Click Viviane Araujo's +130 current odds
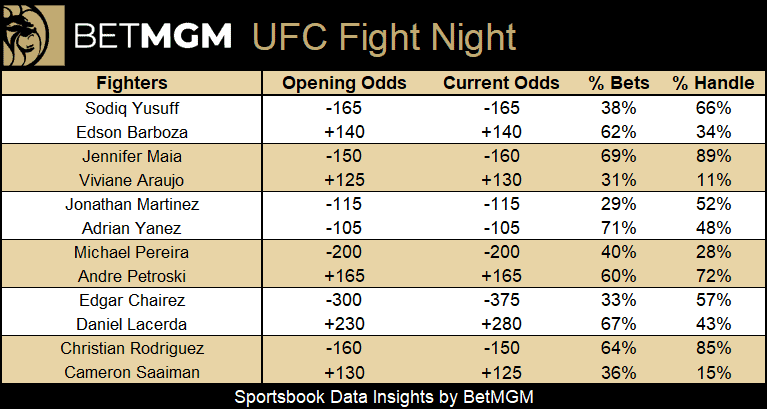 point(501,180)
